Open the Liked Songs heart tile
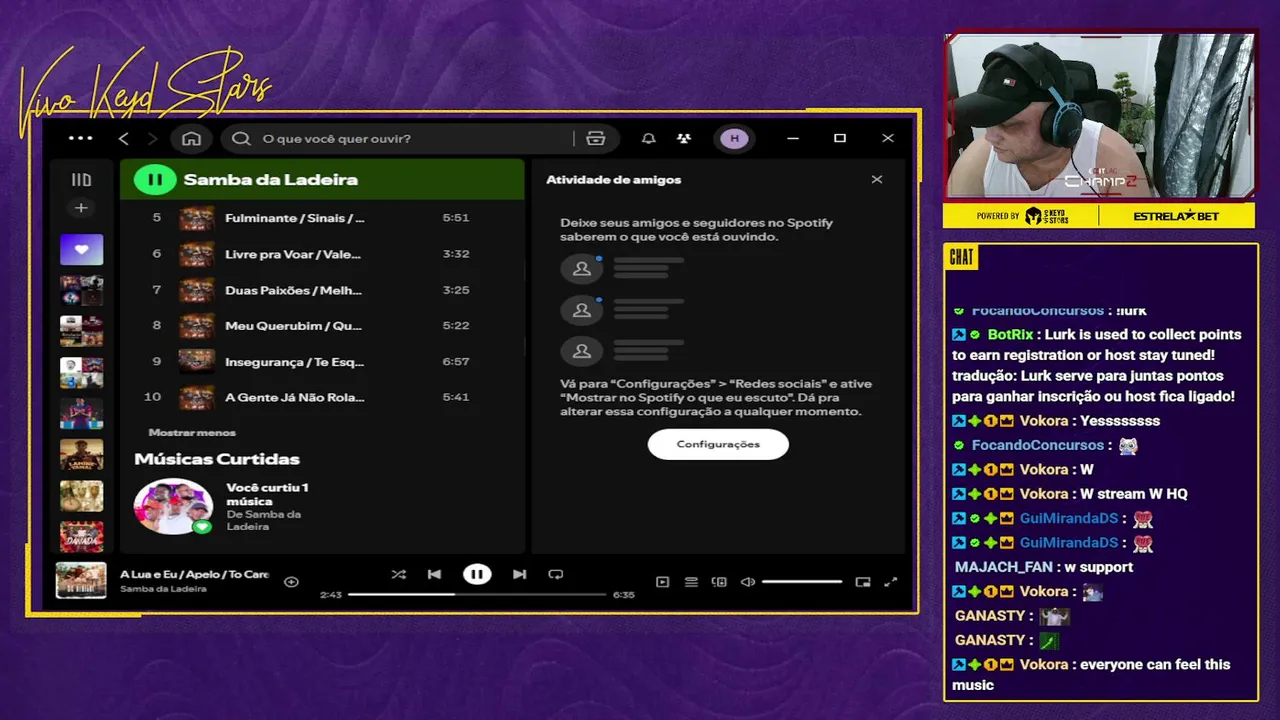This screenshot has width=1280, height=720. pos(81,249)
